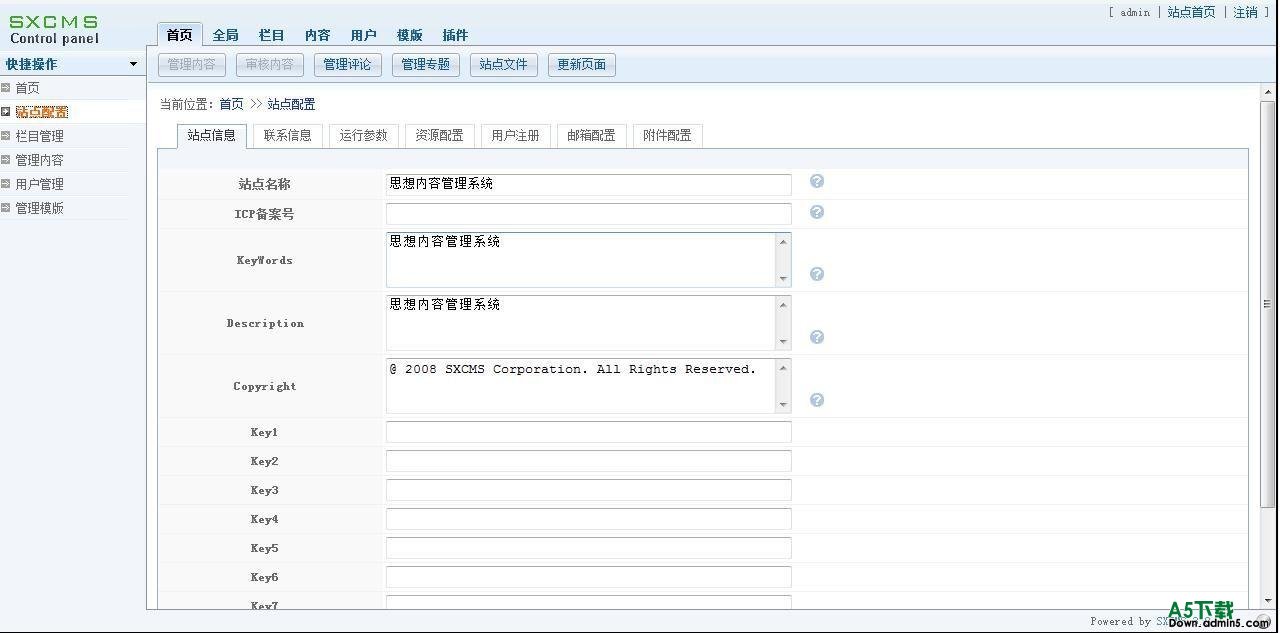
Task: Click the 更新页面 button
Action: coord(582,65)
